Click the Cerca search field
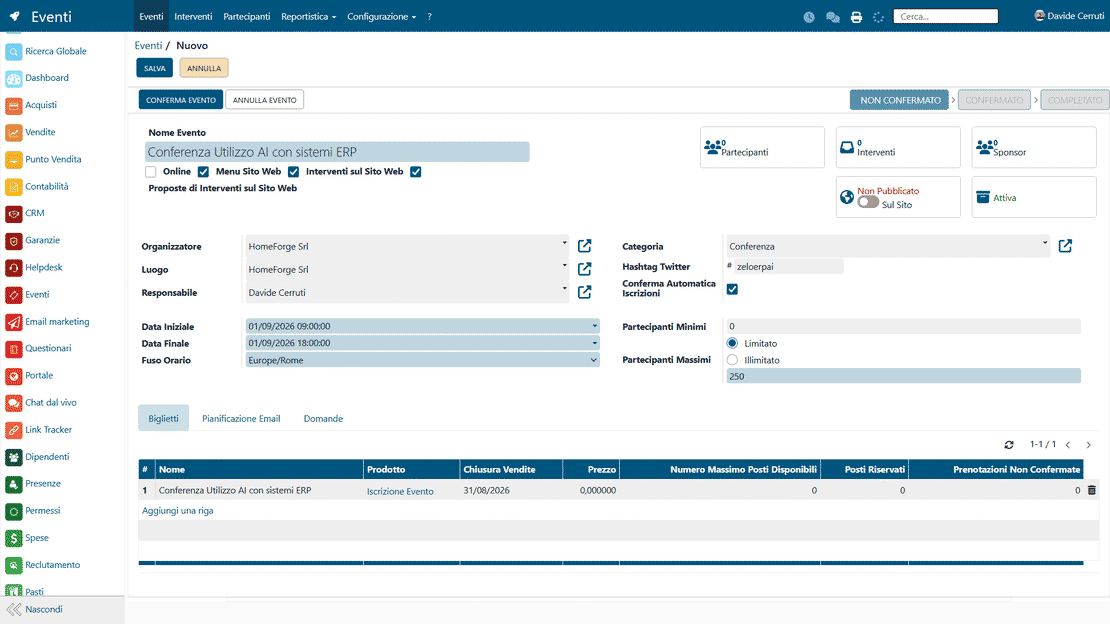 coord(946,16)
